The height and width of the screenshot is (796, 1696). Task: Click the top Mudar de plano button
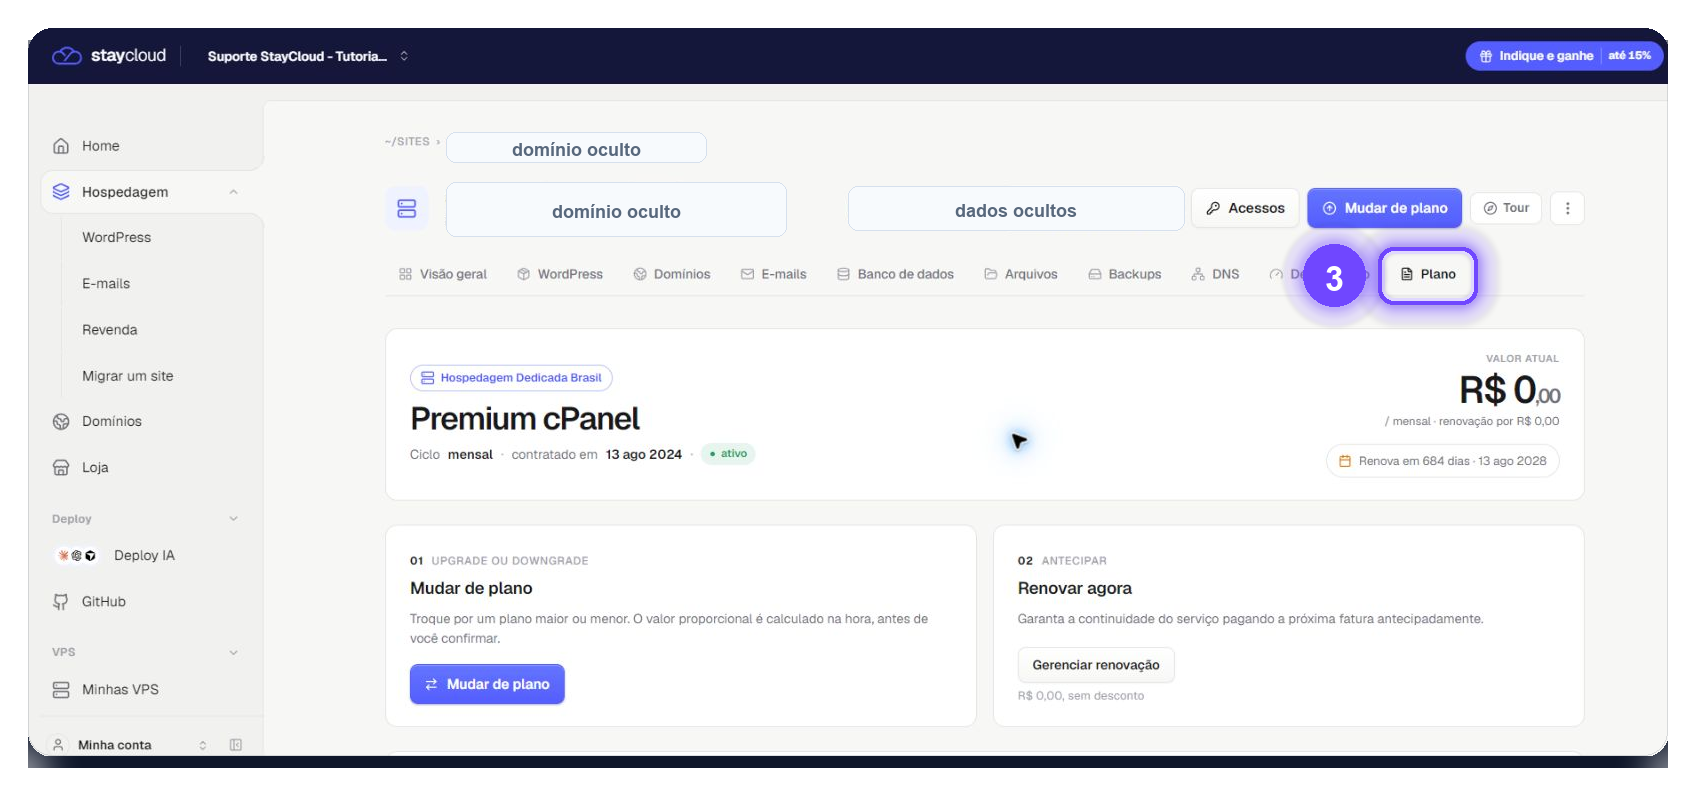pos(1385,208)
